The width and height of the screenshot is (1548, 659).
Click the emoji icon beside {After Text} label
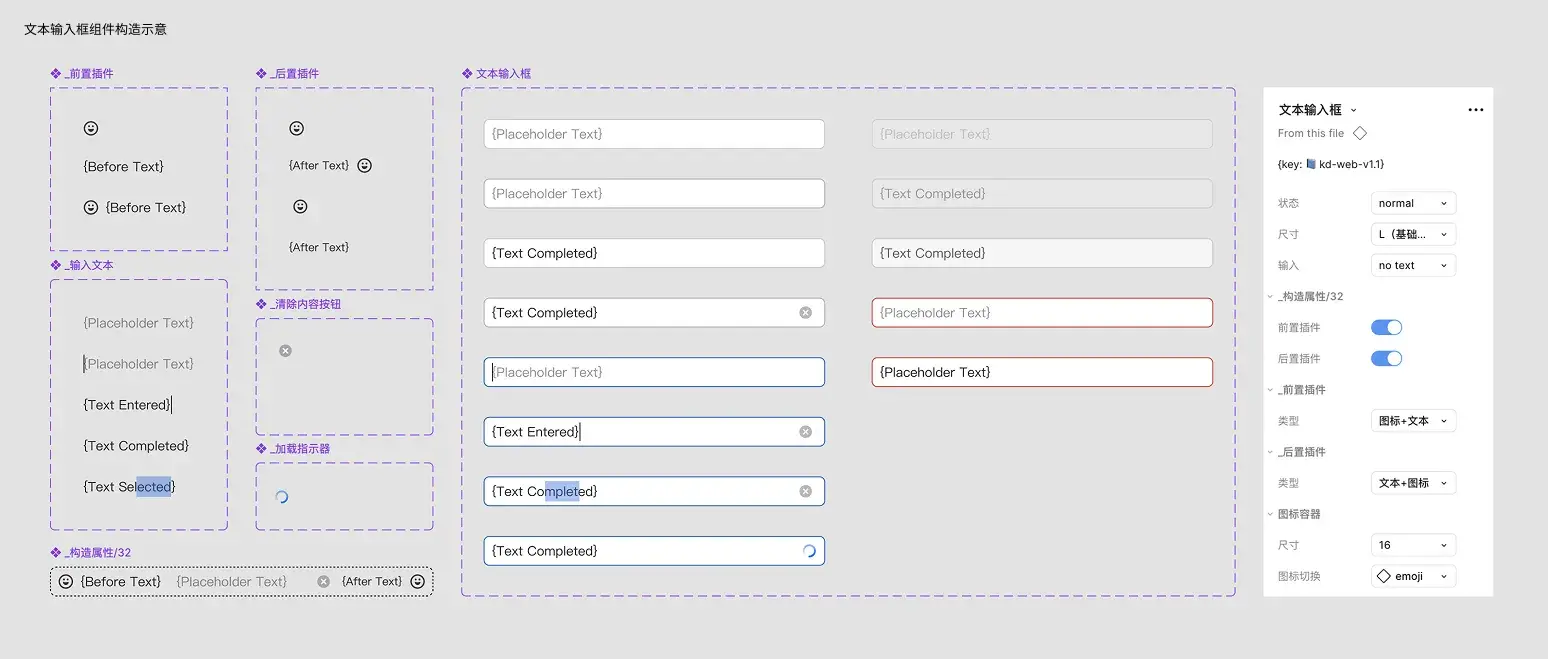[x=363, y=165]
